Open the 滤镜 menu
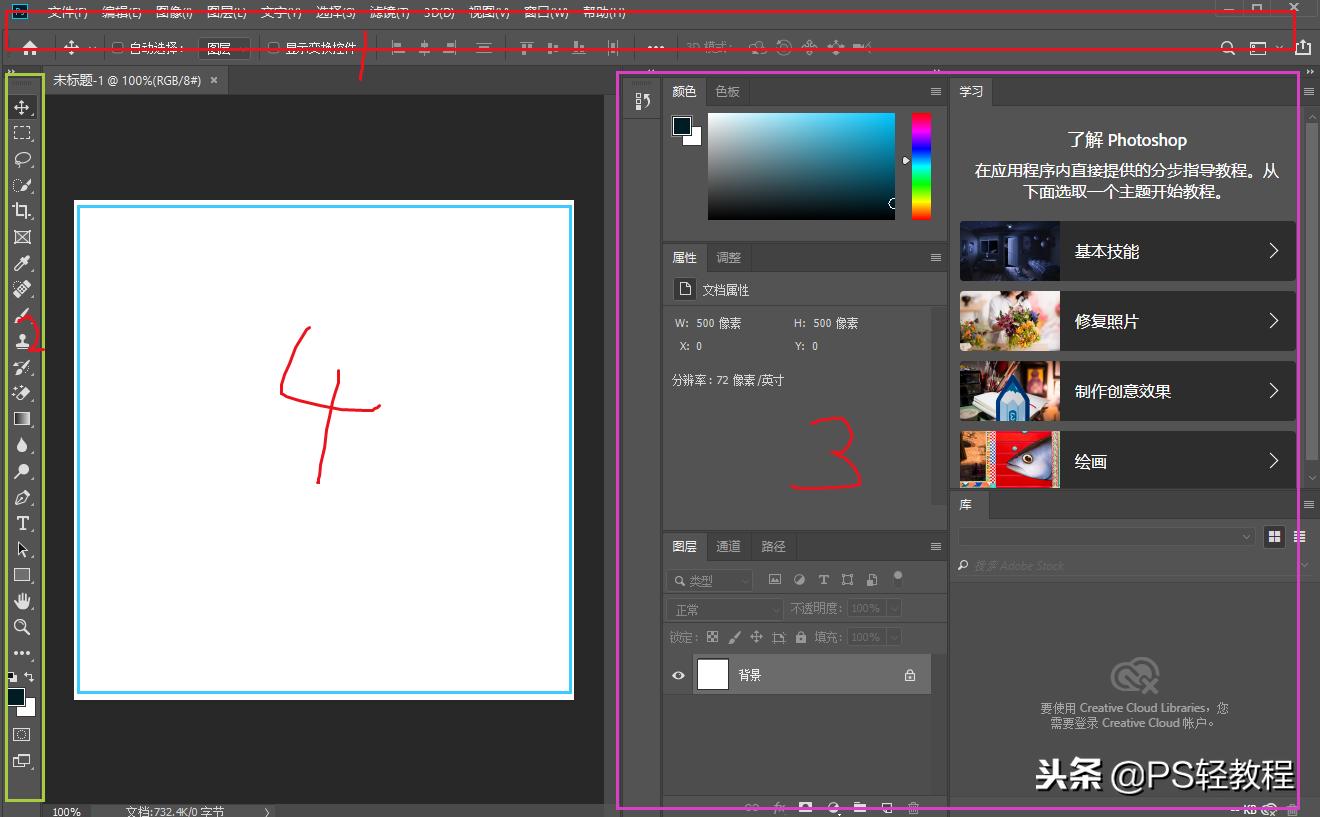1320x817 pixels. 390,12
